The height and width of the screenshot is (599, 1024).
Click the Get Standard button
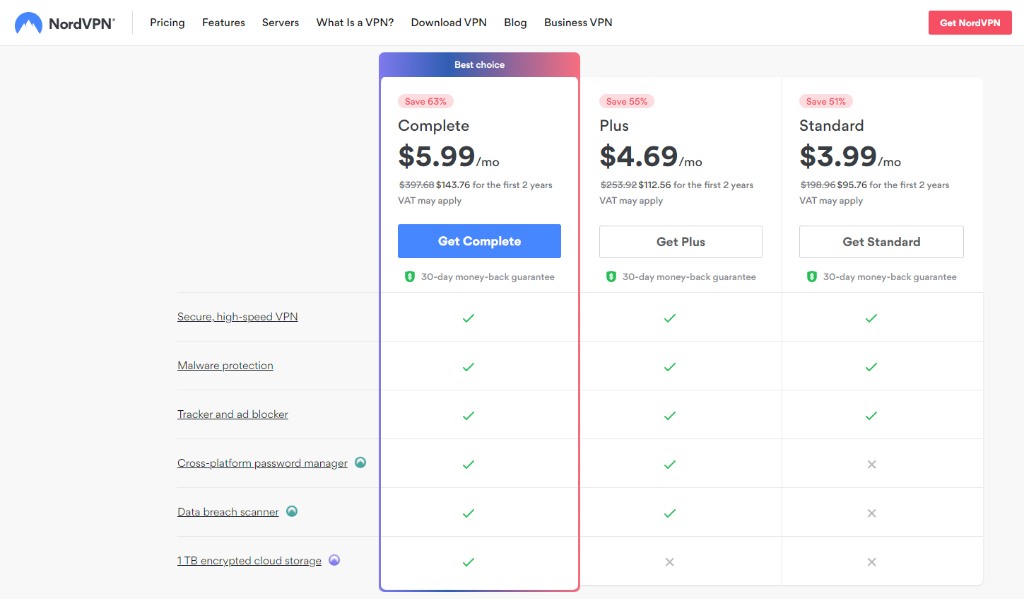click(881, 242)
